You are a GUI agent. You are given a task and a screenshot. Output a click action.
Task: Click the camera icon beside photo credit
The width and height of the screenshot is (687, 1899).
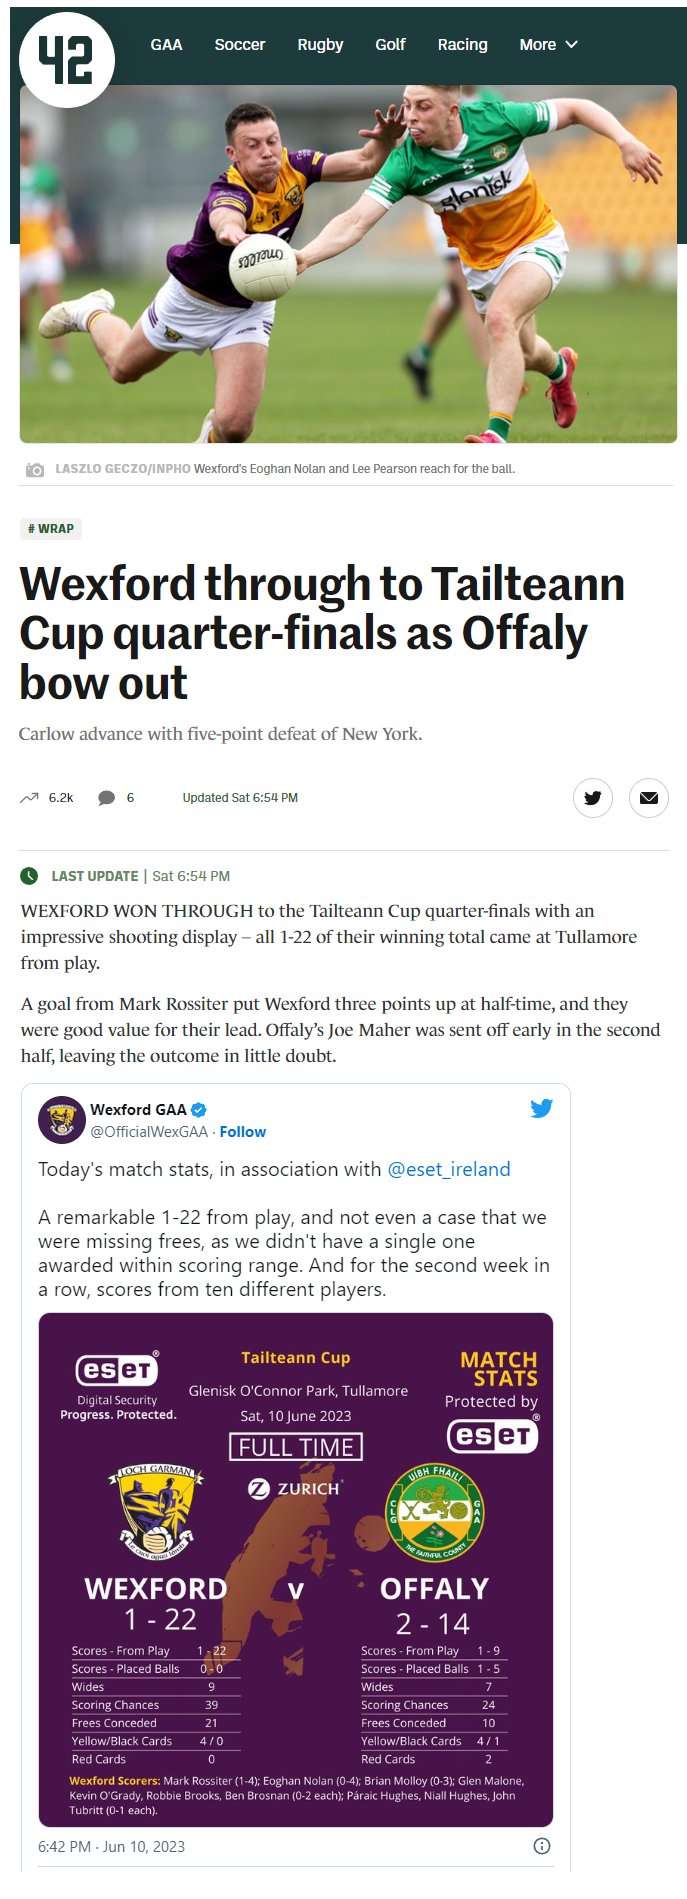(35, 469)
